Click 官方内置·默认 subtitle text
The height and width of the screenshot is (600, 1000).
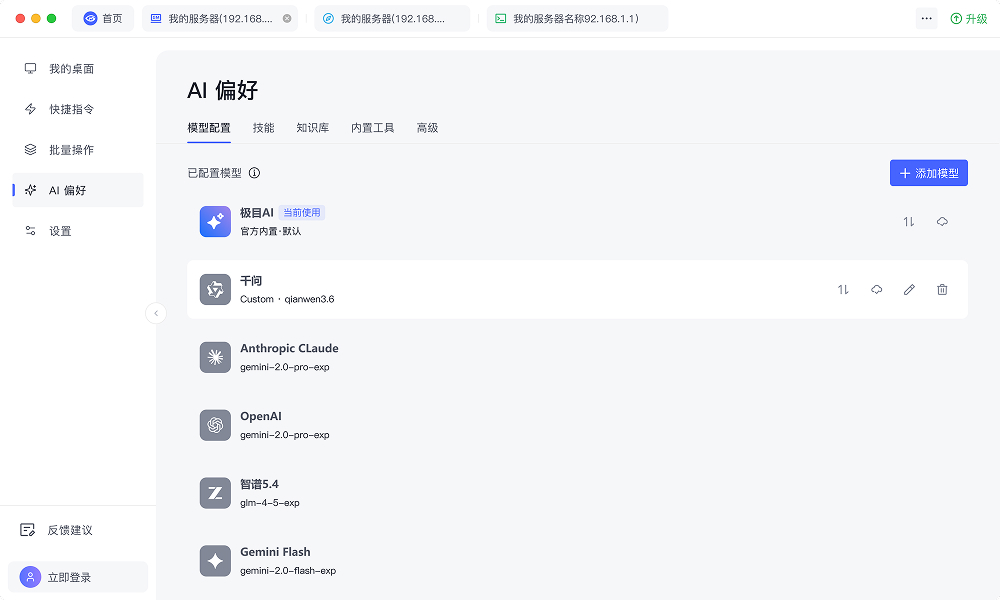pyautogui.click(x=271, y=231)
